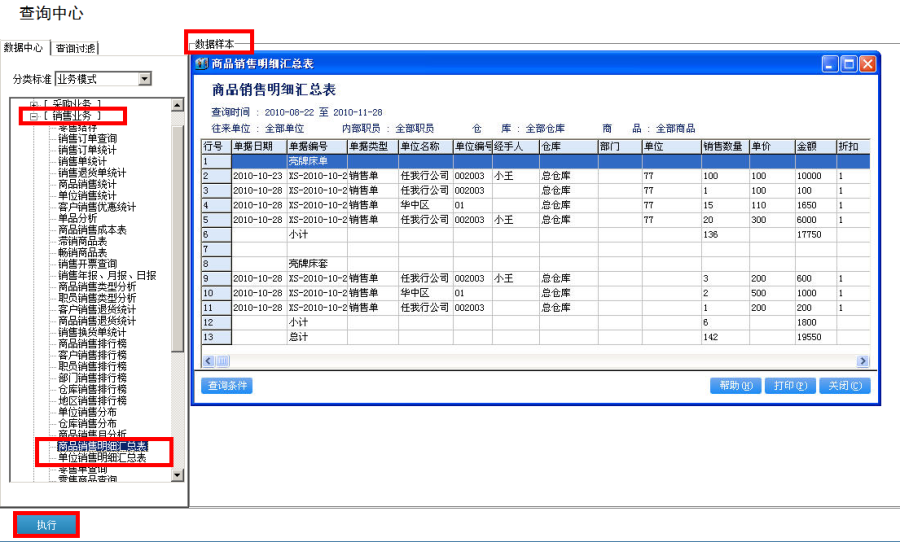The width and height of the screenshot is (900, 542).
Task: Switch to the 查询过滤 tab
Action: (76, 48)
